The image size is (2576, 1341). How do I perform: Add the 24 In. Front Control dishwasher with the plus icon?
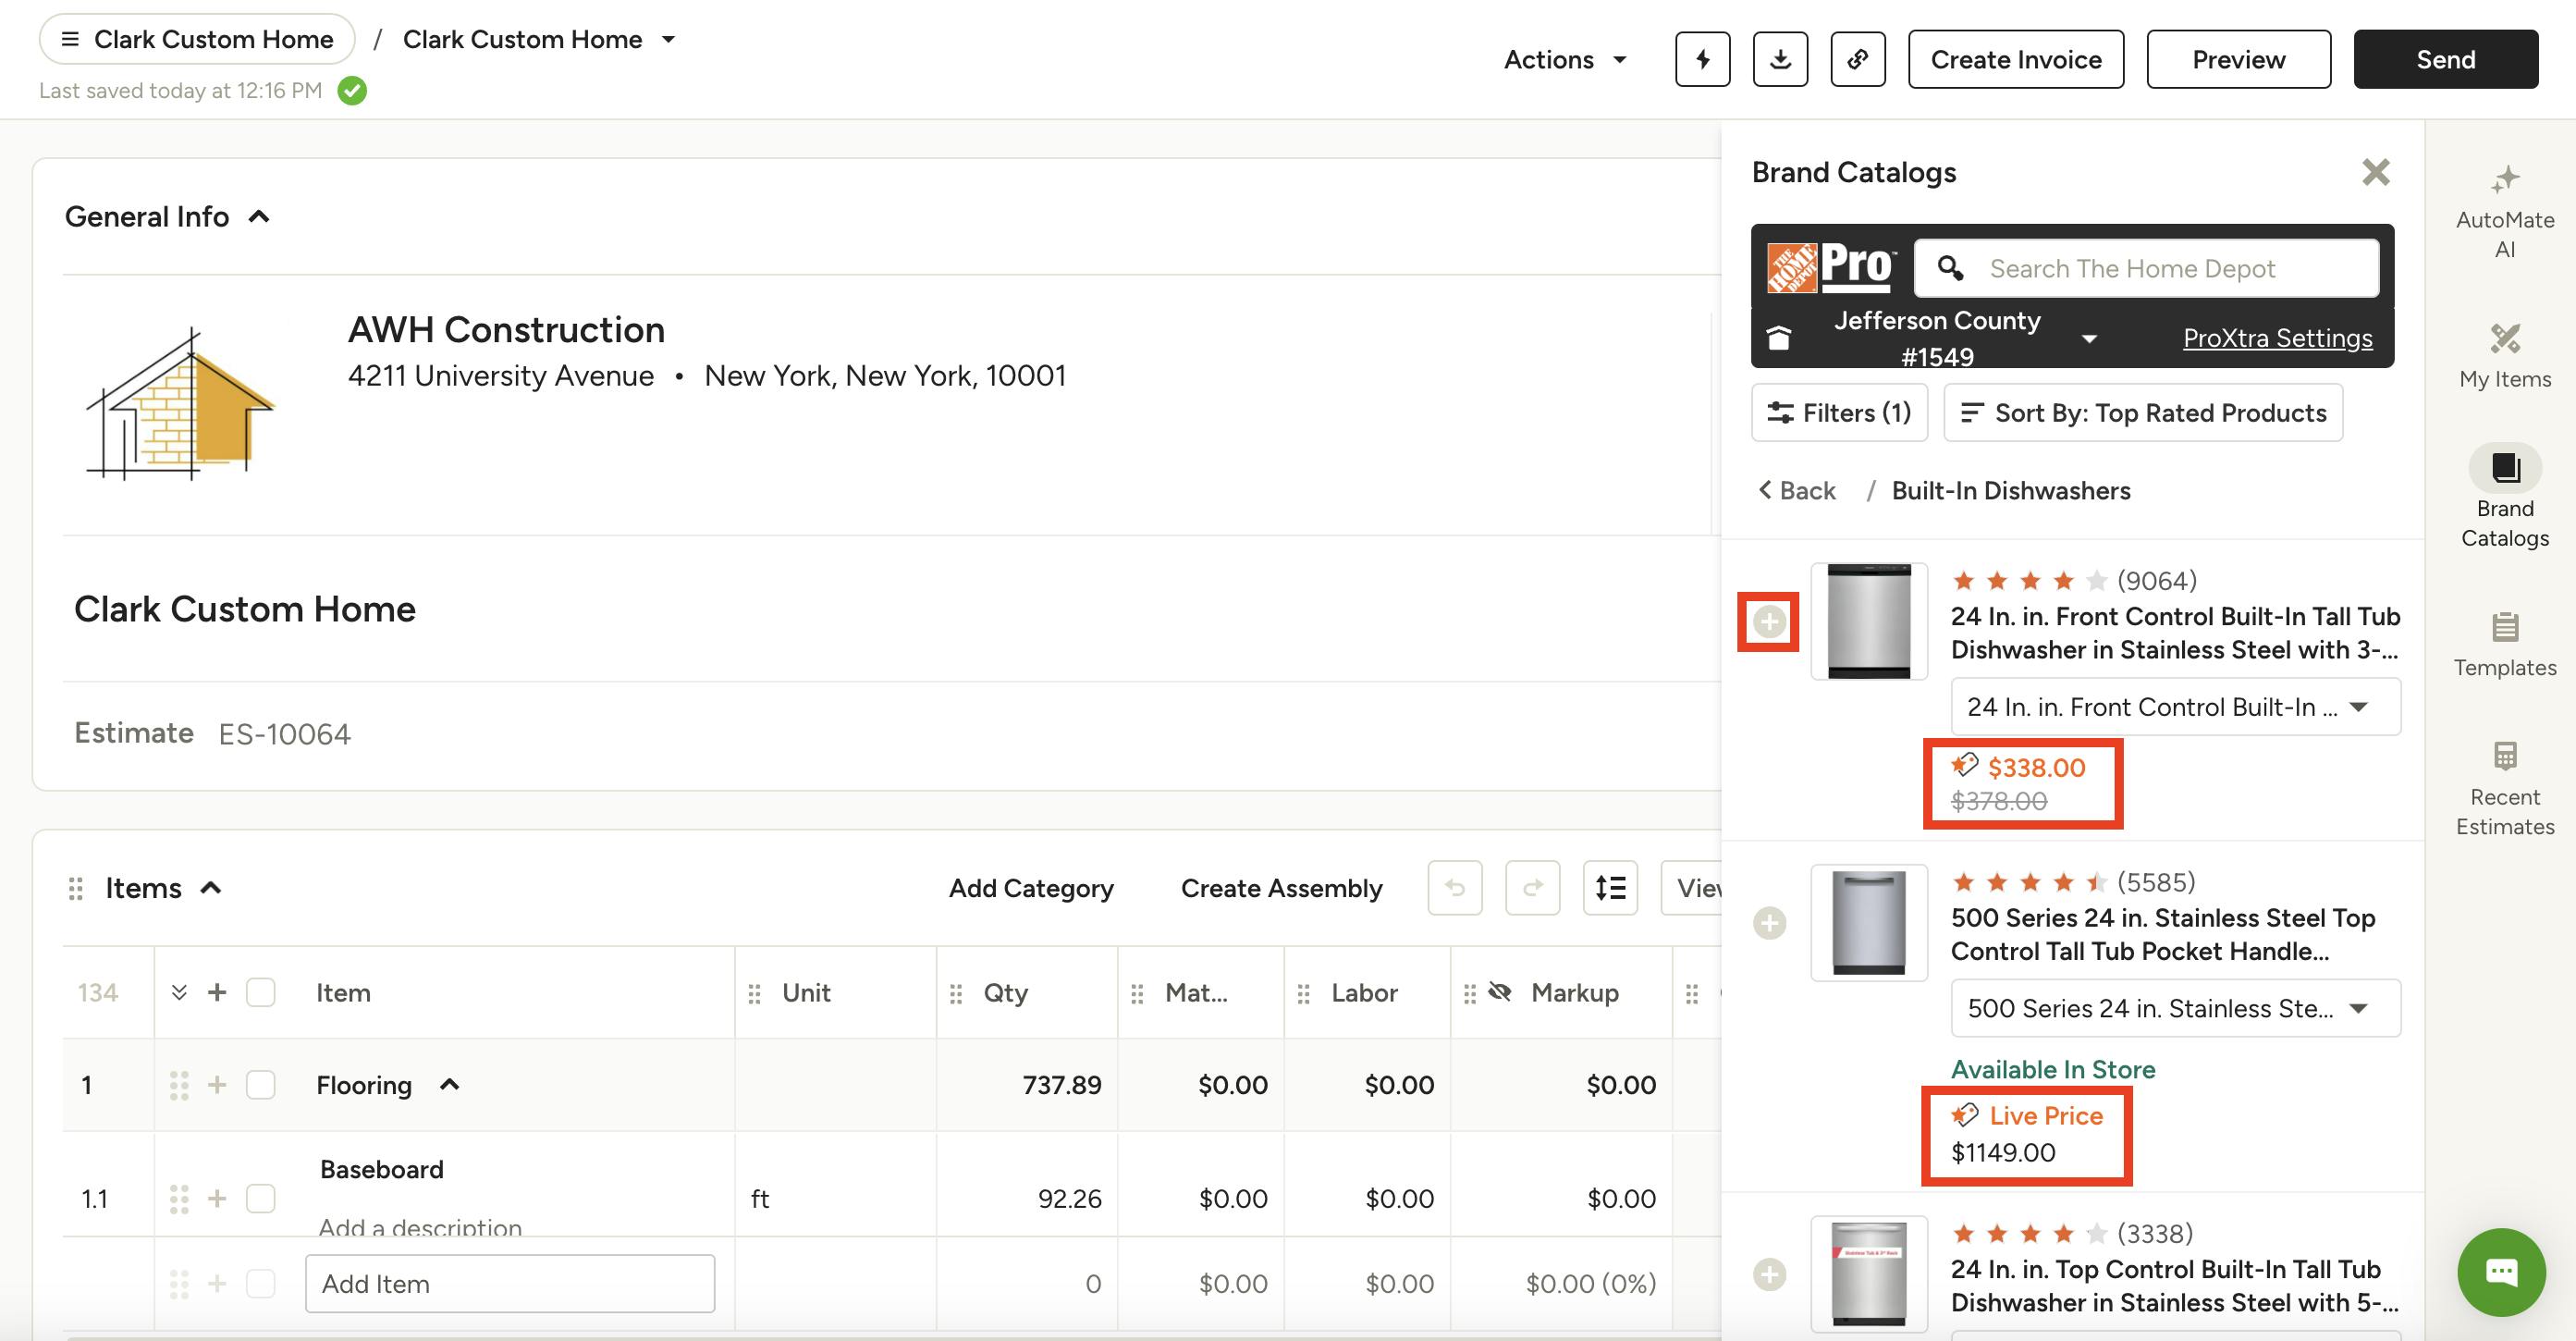click(1769, 622)
